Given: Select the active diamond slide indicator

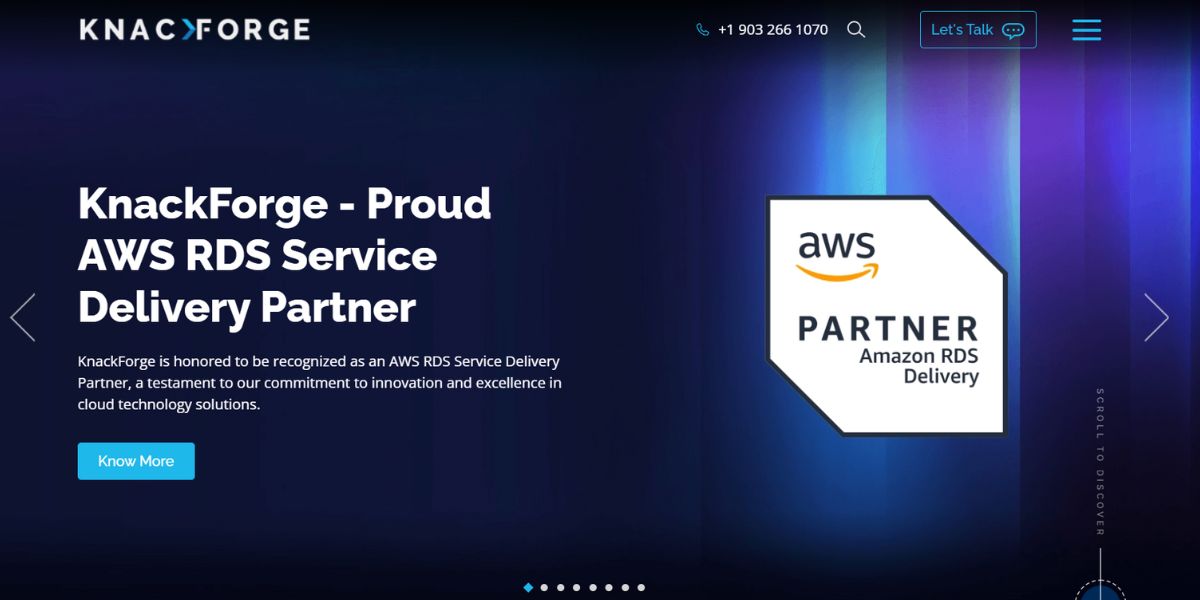Looking at the screenshot, I should pos(528,588).
